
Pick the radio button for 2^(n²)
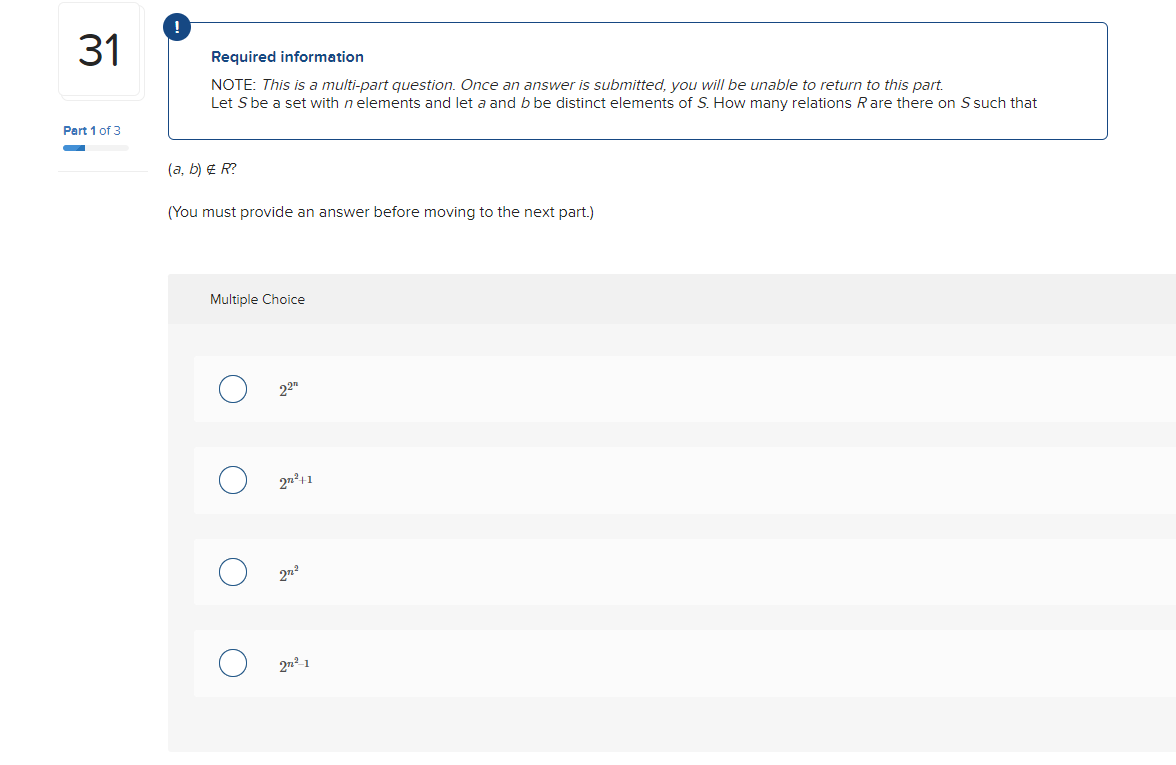[233, 572]
